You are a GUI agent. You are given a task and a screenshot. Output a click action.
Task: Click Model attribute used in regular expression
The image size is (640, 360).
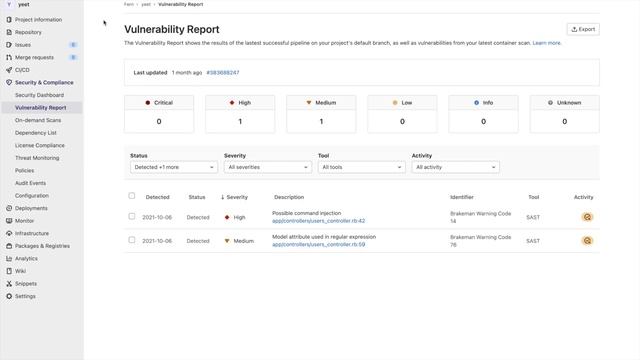[324, 237]
